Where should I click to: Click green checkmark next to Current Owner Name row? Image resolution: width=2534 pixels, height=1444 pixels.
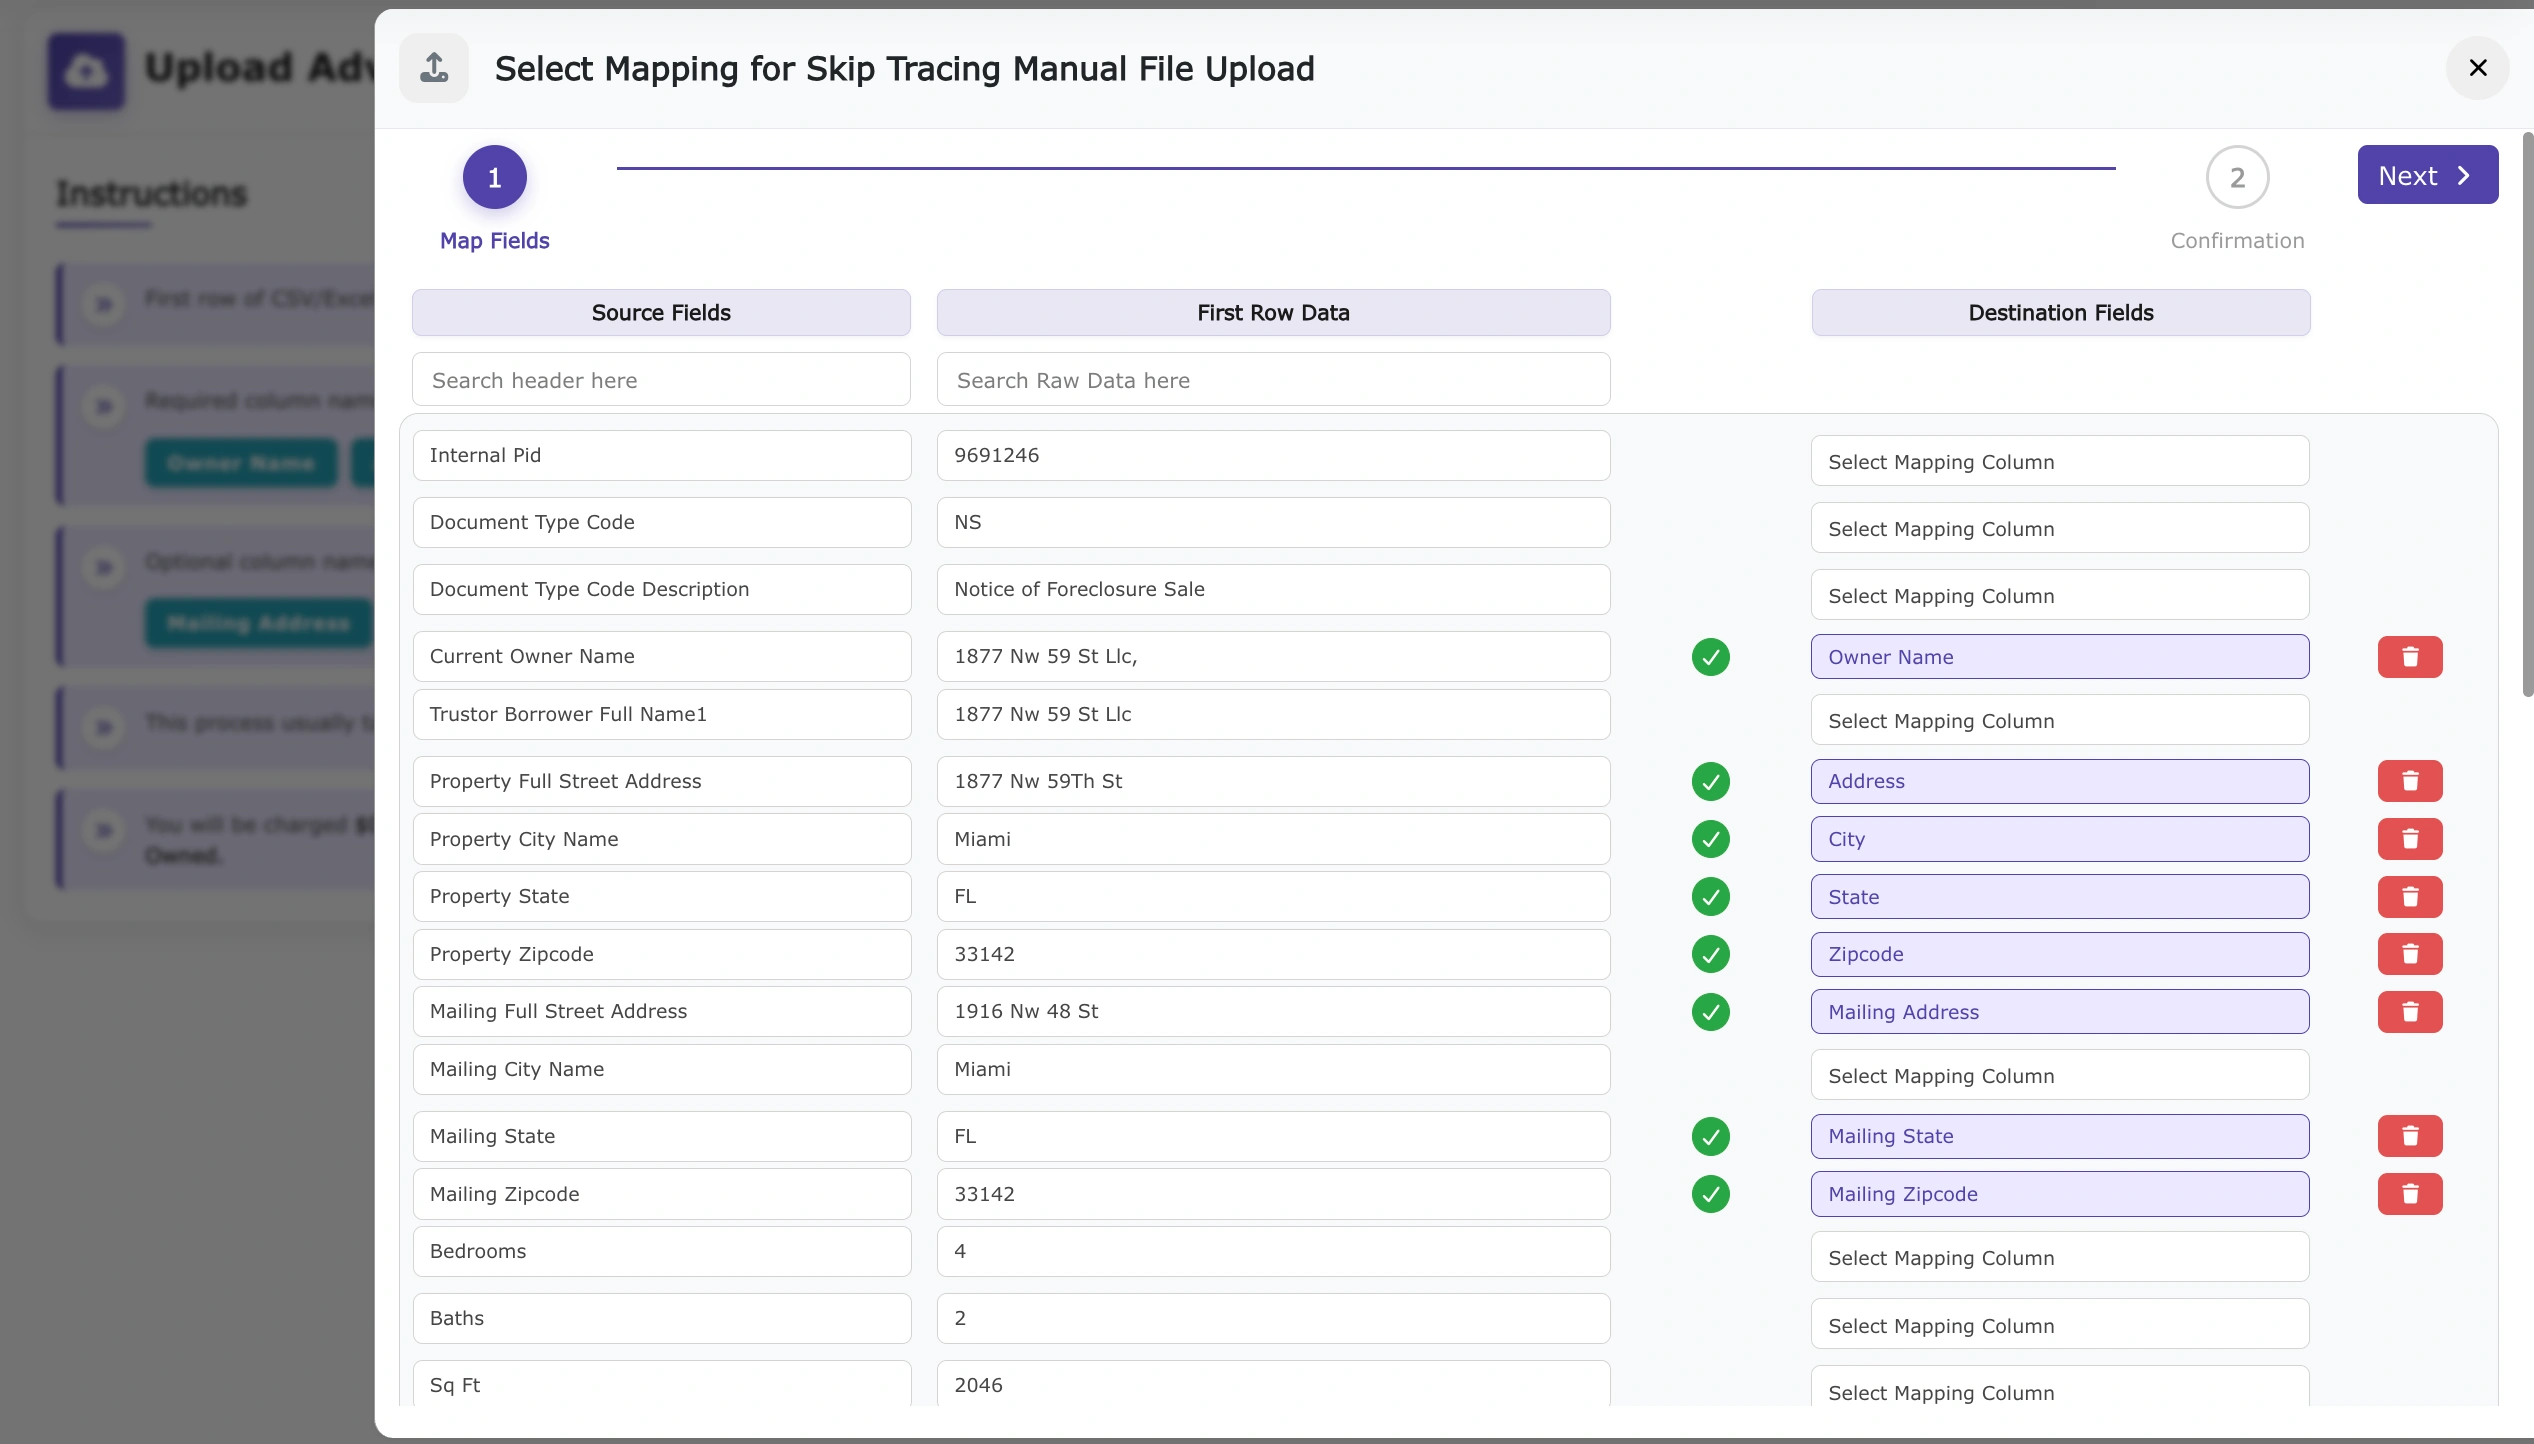pyautogui.click(x=1710, y=656)
